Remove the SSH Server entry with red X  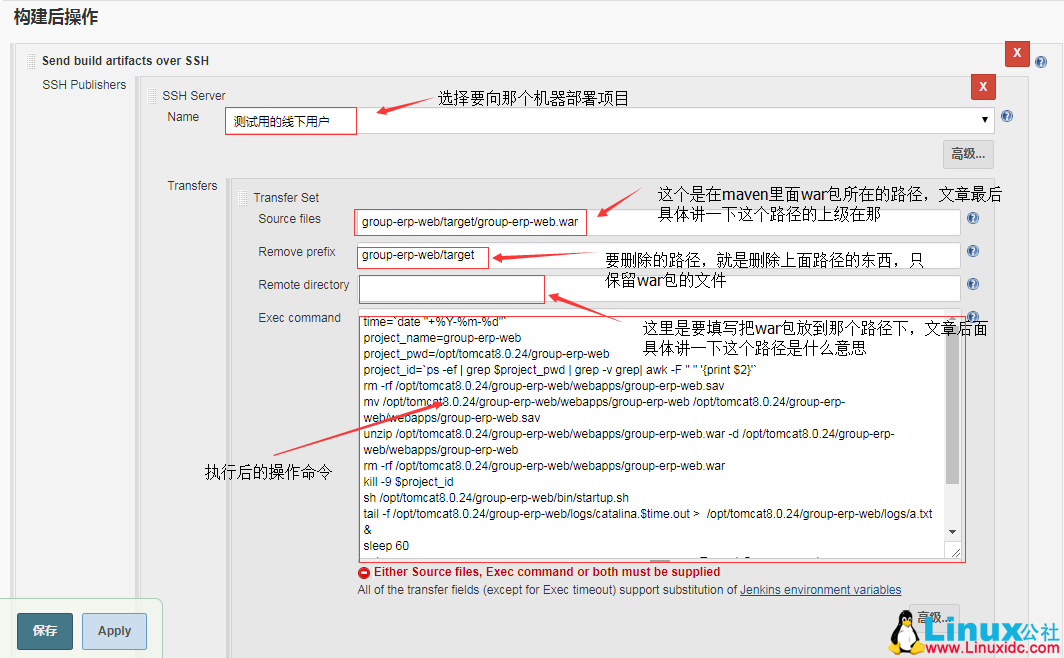pyautogui.click(x=982, y=87)
